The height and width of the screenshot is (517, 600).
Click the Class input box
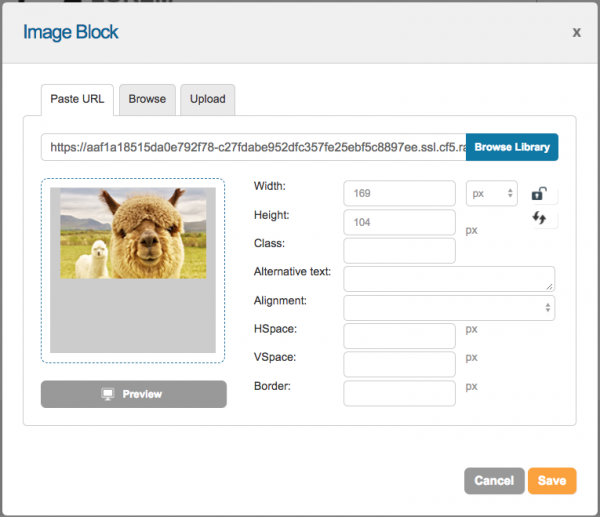click(x=399, y=250)
